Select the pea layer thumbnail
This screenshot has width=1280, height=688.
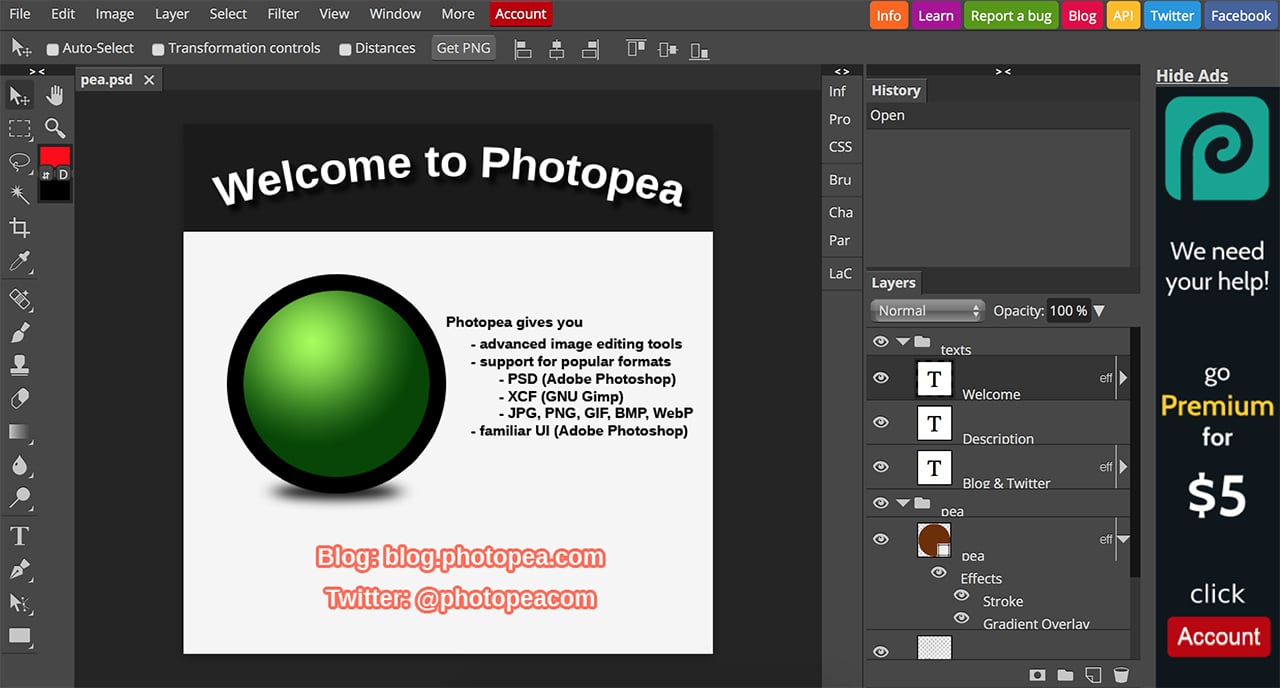point(934,540)
